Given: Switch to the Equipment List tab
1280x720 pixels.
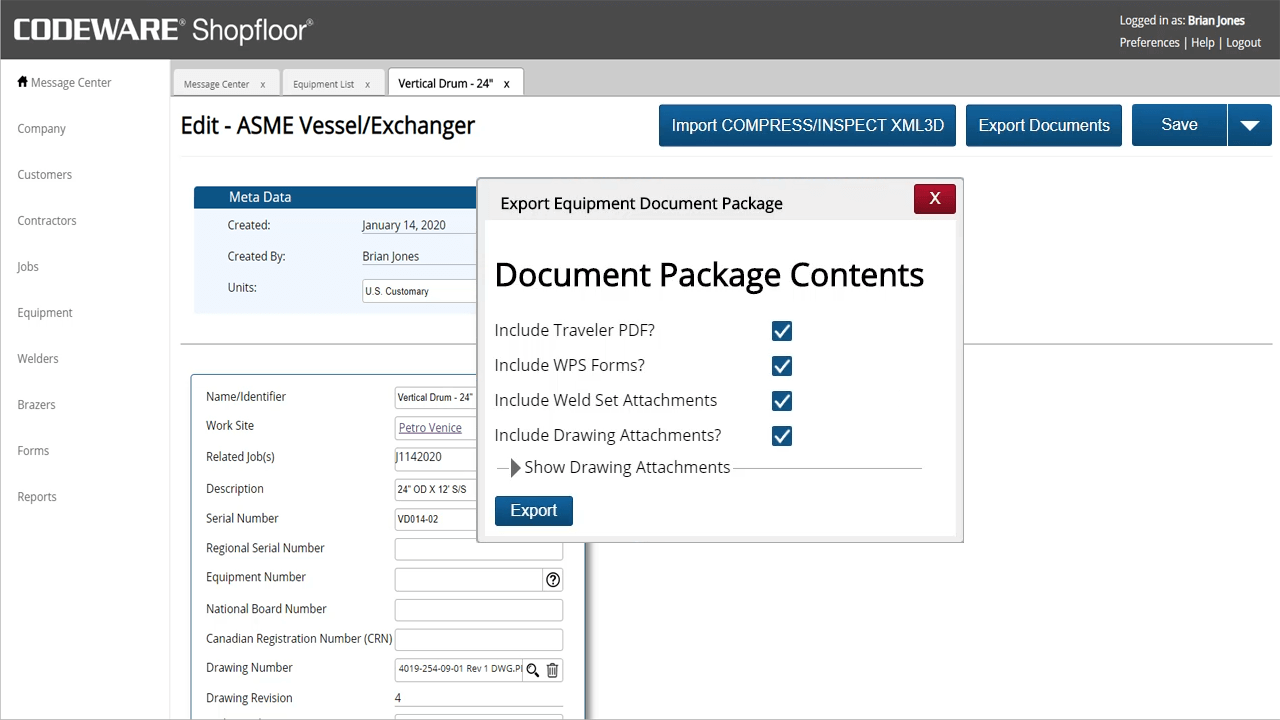Looking at the screenshot, I should [x=322, y=84].
